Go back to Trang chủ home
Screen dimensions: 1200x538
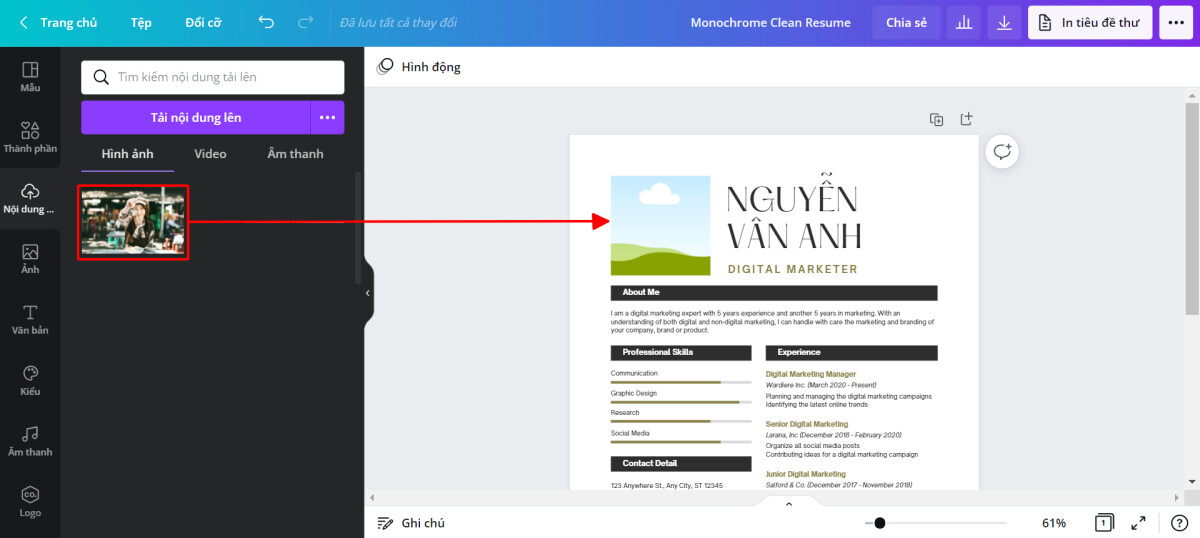tap(57, 22)
